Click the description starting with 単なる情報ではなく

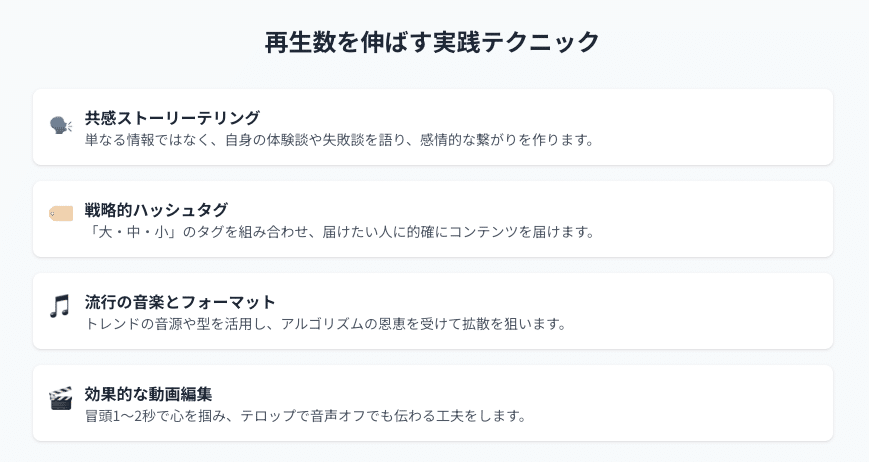click(x=340, y=140)
